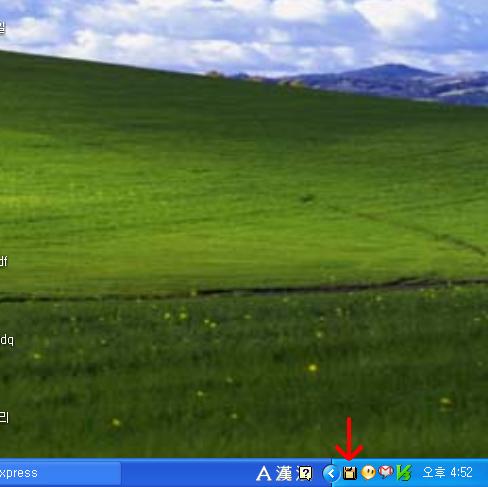Open the Gmail notifier tray icon
This screenshot has width=488, height=487.
coord(386,472)
